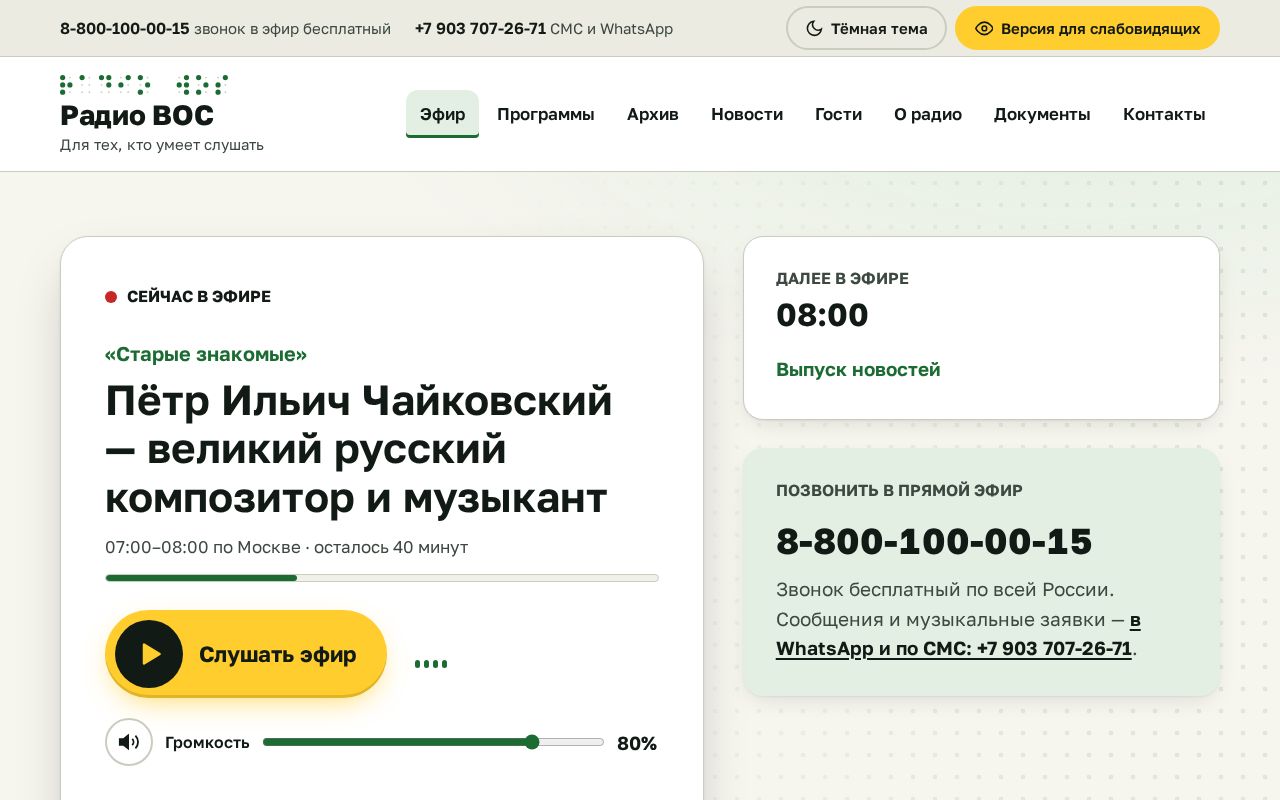This screenshot has width=1280, height=800.
Task: Open the Новости page
Action: (747, 114)
